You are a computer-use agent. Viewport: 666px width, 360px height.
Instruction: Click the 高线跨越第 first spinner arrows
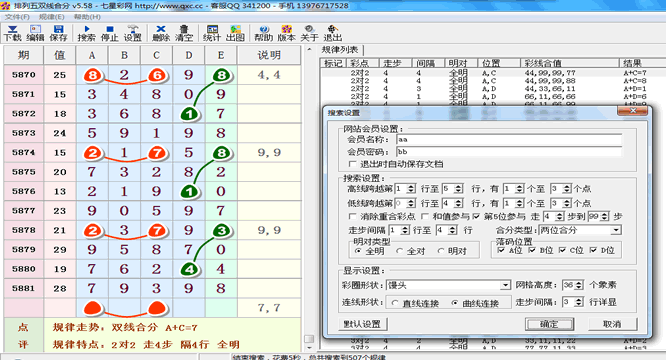pos(411,188)
